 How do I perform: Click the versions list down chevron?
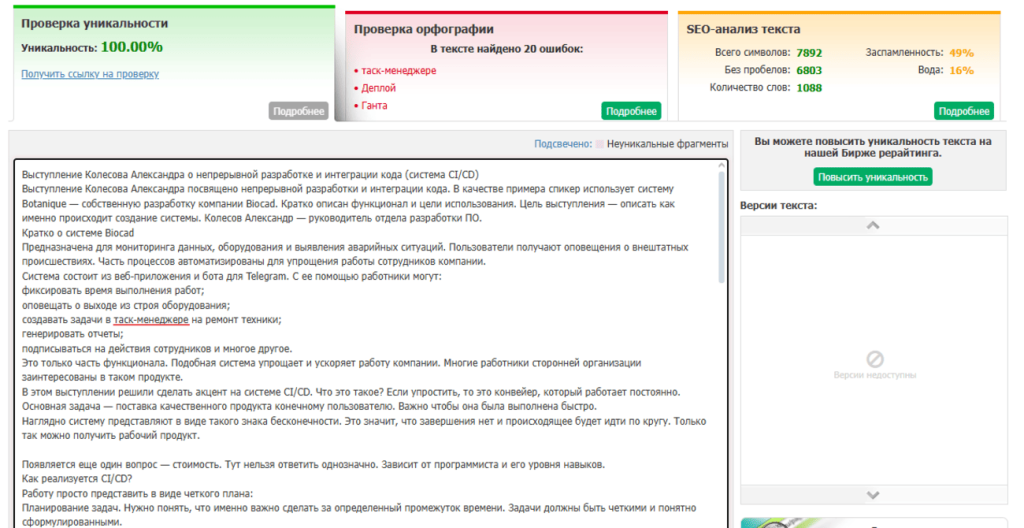click(x=872, y=495)
